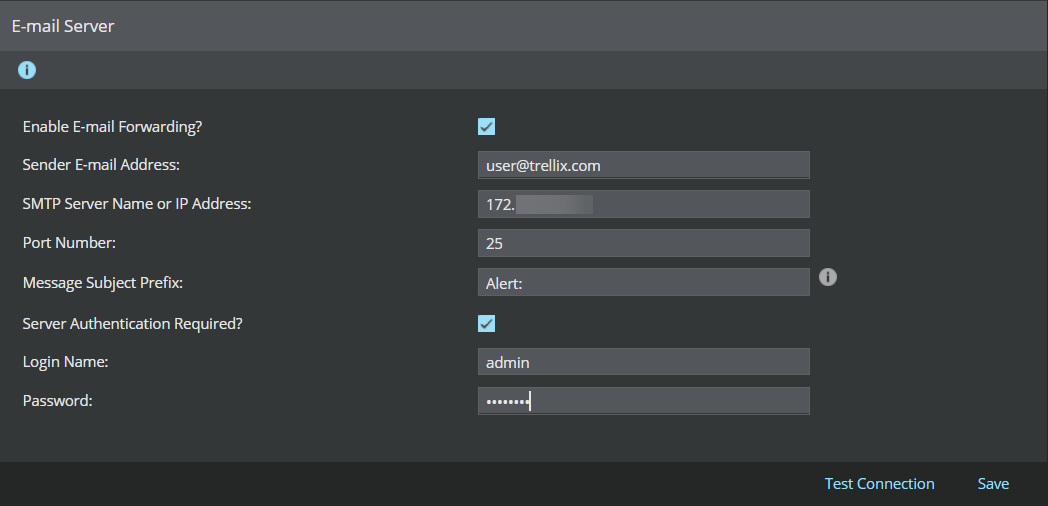This screenshot has height=506, width=1048.
Task: Click the Save button
Action: [x=993, y=484]
